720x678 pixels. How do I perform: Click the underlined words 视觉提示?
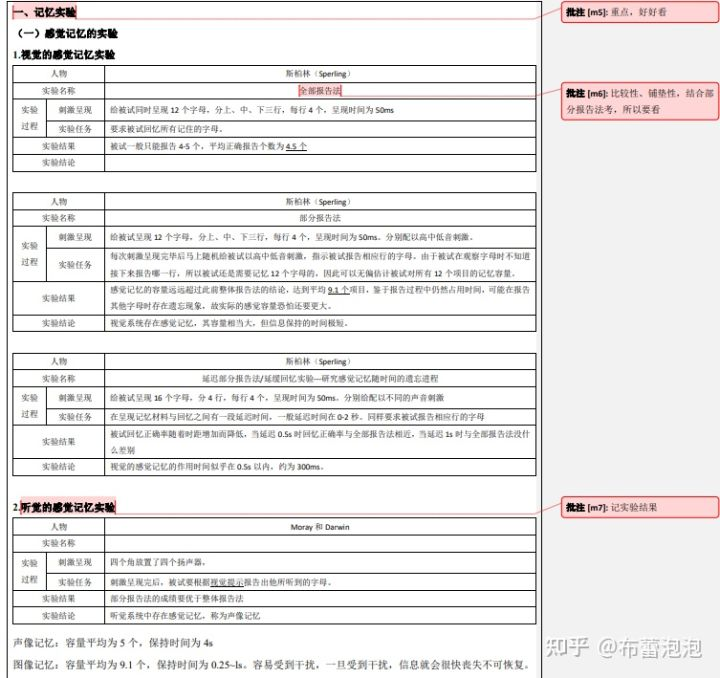pos(227,583)
